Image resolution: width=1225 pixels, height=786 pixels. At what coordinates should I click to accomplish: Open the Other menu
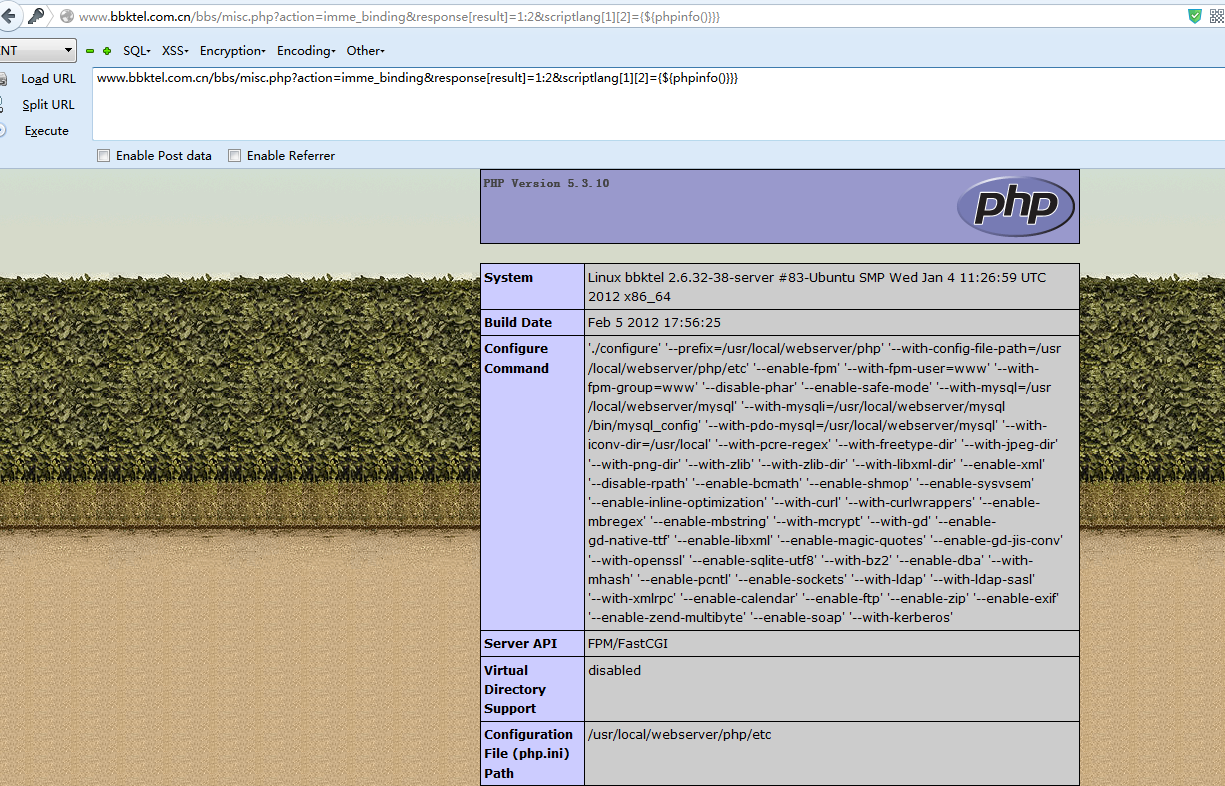365,51
